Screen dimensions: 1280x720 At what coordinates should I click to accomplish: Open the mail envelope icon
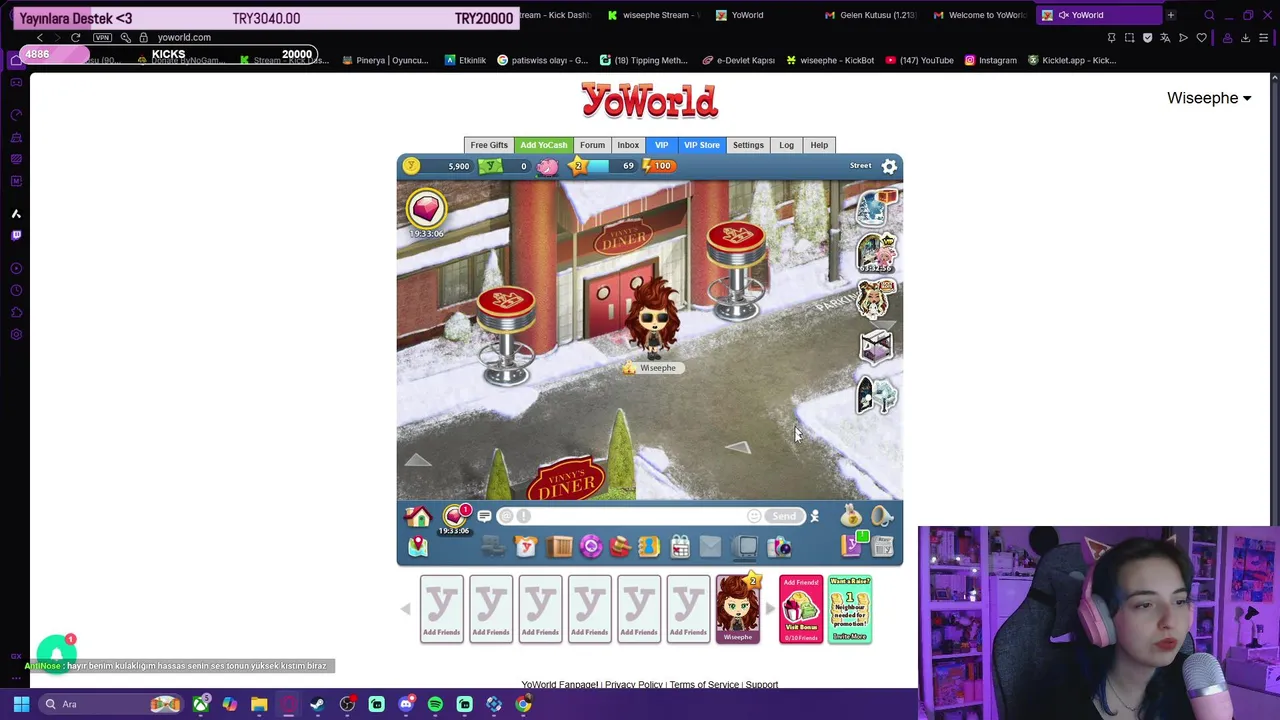click(x=710, y=547)
